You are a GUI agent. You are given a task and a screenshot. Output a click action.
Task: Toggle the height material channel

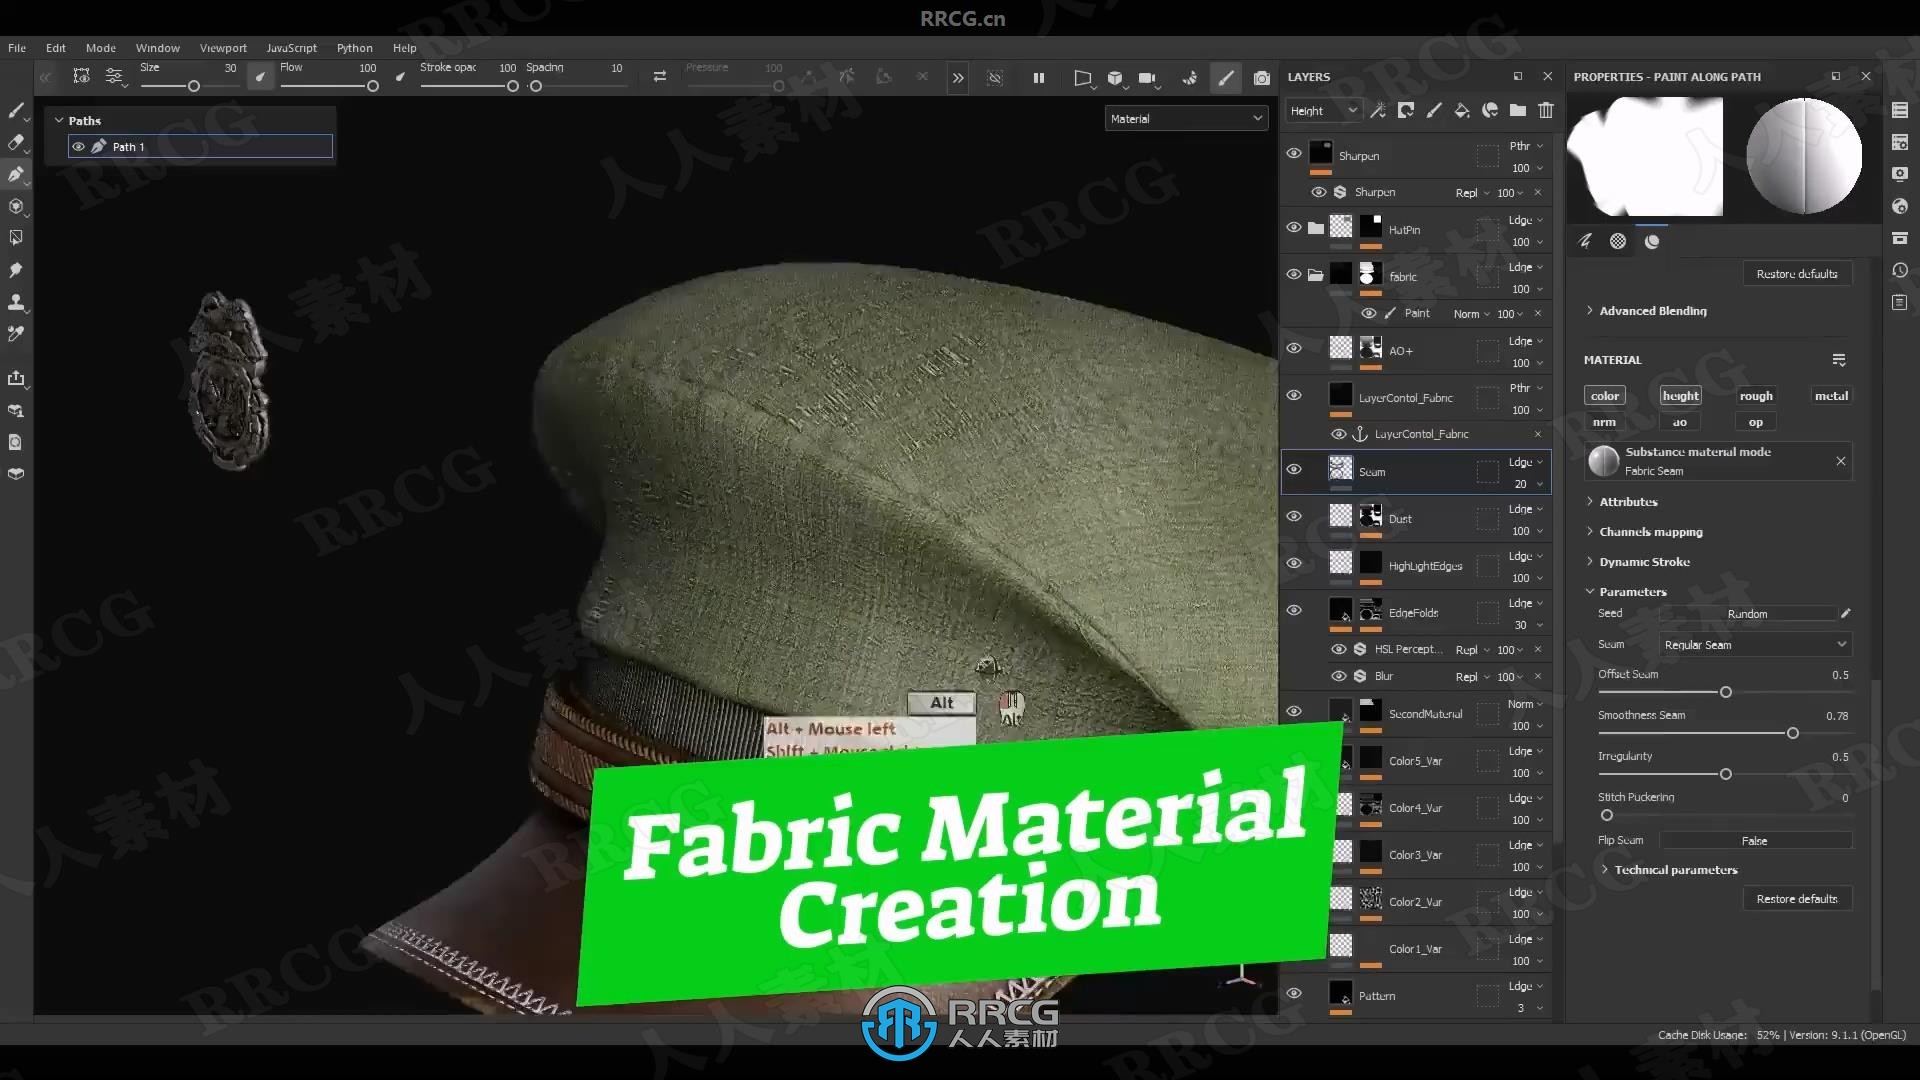pos(1680,396)
